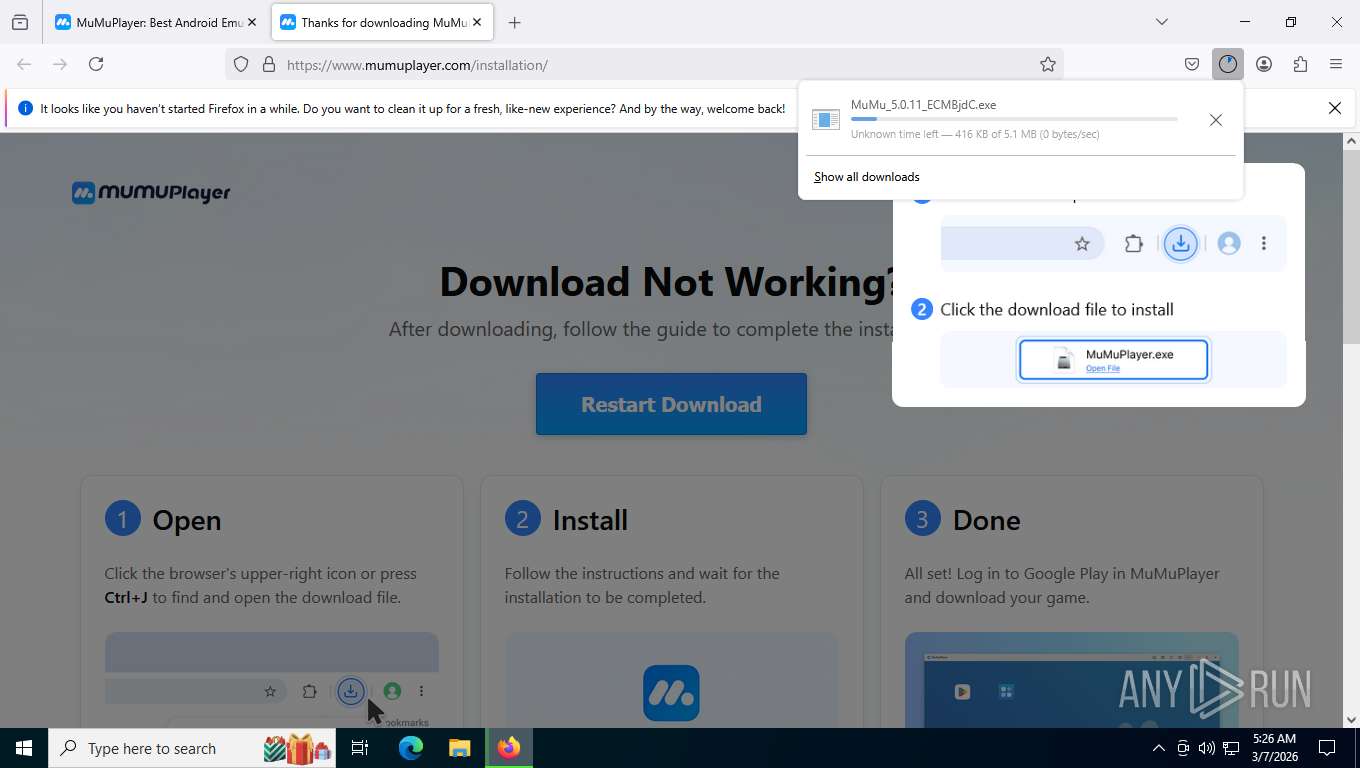Open network status tray icon
This screenshot has height=768, width=1360.
1231,748
